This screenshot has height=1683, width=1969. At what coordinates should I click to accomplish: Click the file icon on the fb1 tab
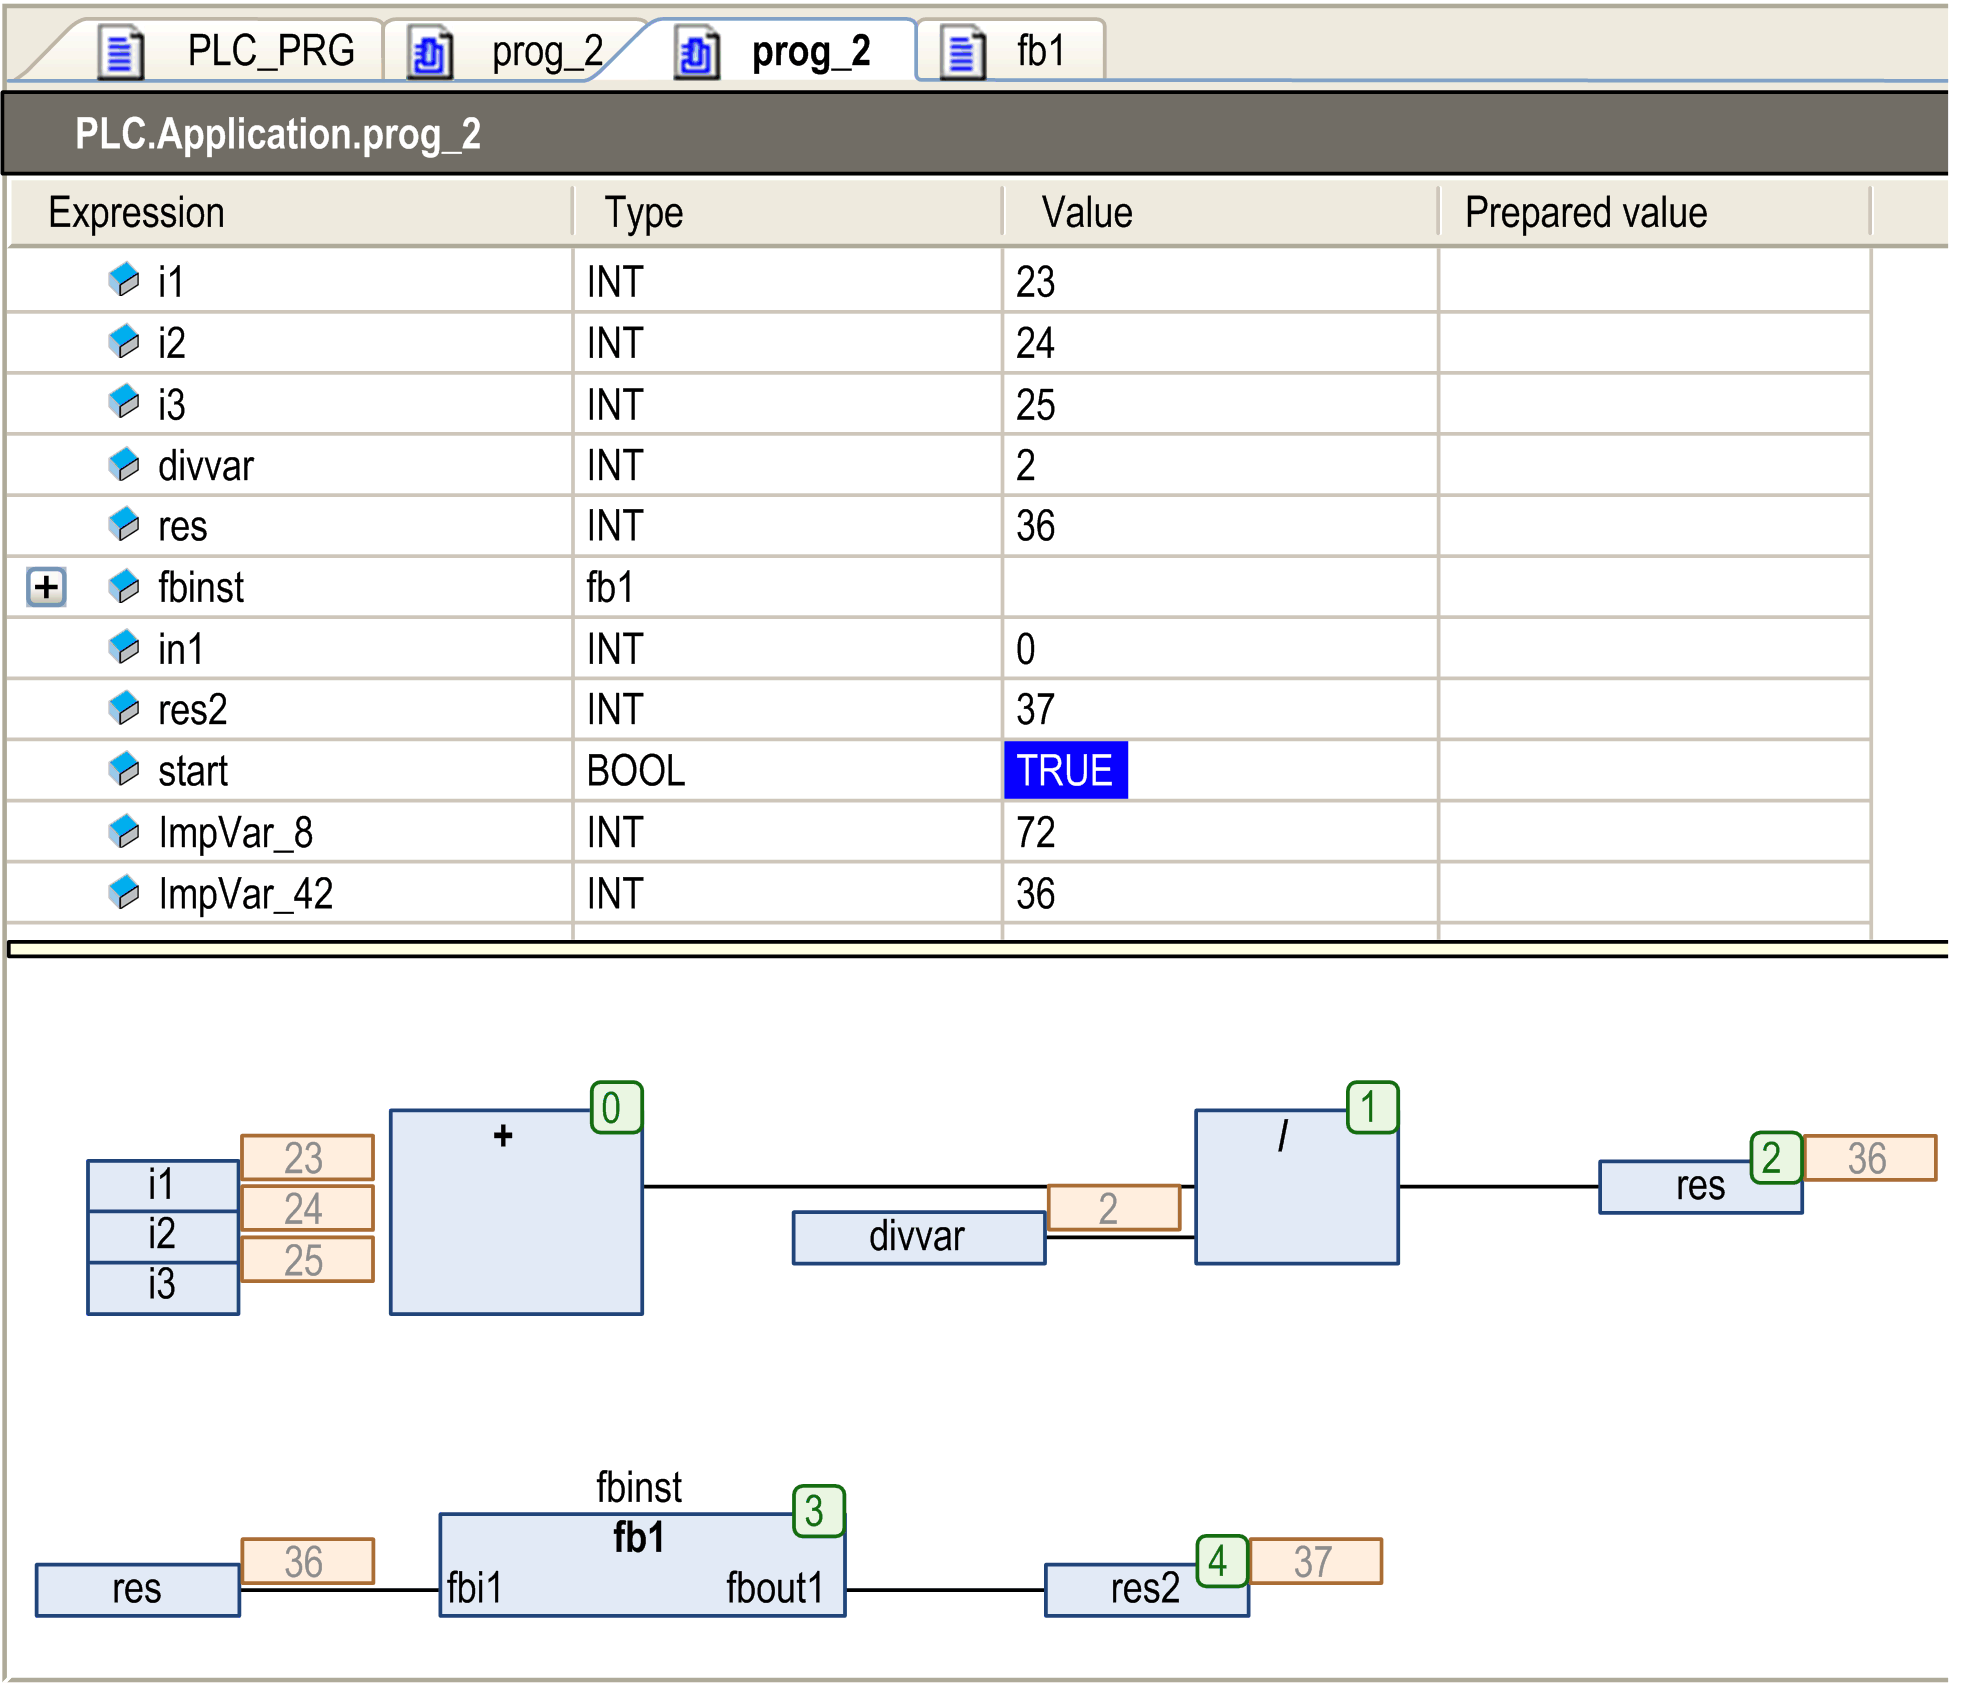tap(962, 51)
